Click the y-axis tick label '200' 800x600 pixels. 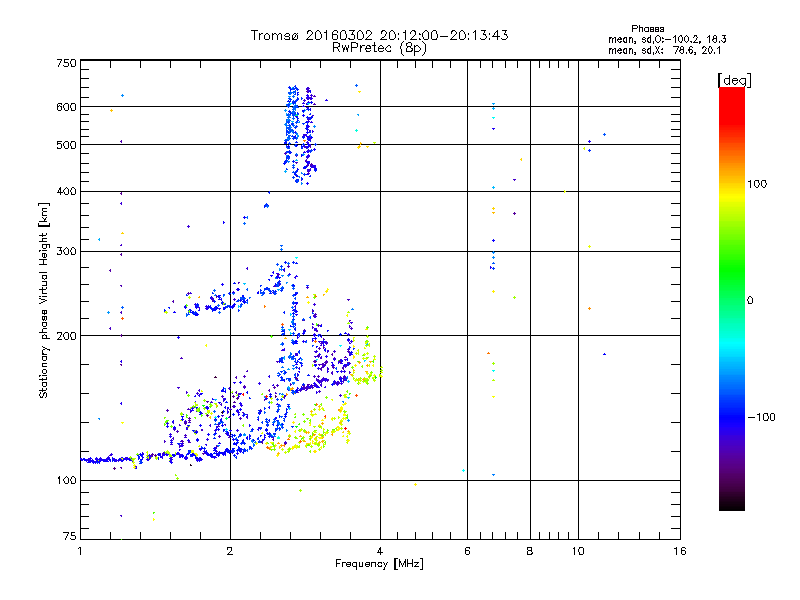(66, 336)
